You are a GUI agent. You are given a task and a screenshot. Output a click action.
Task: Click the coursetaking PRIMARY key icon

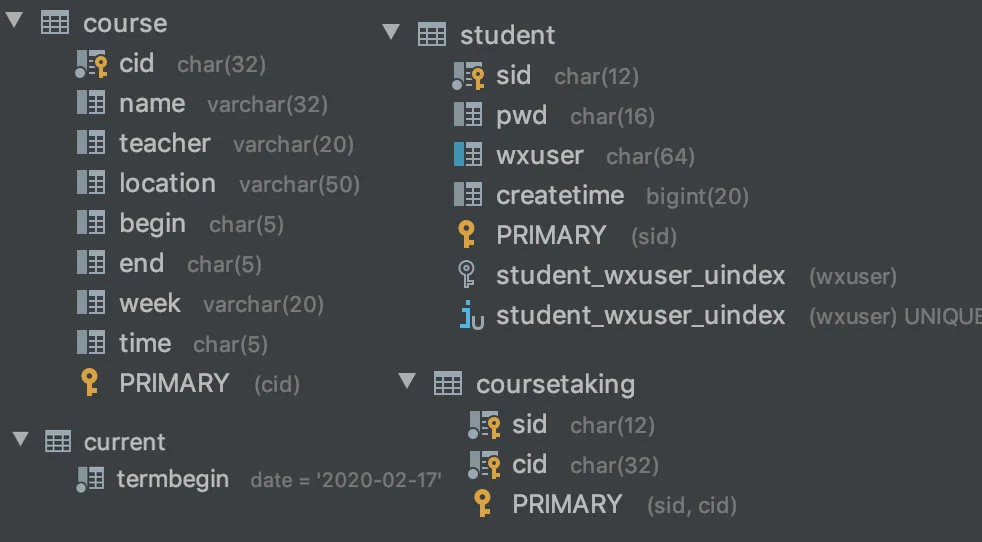click(x=482, y=503)
